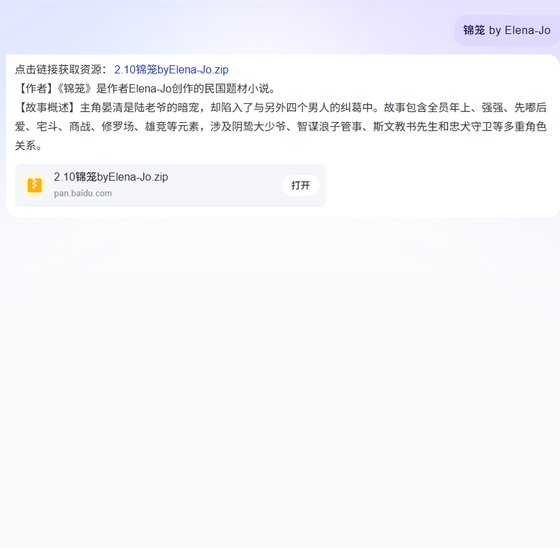Image resolution: width=560 pixels, height=548 pixels.
Task: Select the 锦笼 by Elena-Jo message bubble
Action: pyautogui.click(x=506, y=30)
